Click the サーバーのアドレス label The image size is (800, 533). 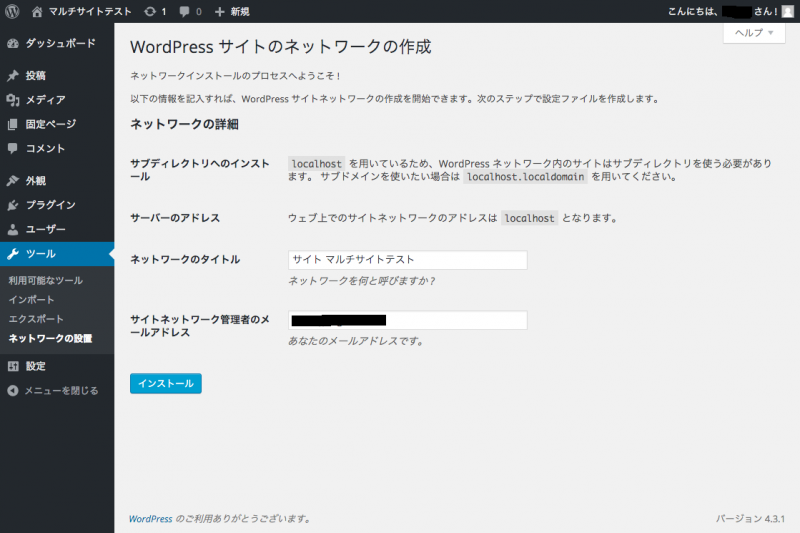pyautogui.click(x=175, y=218)
